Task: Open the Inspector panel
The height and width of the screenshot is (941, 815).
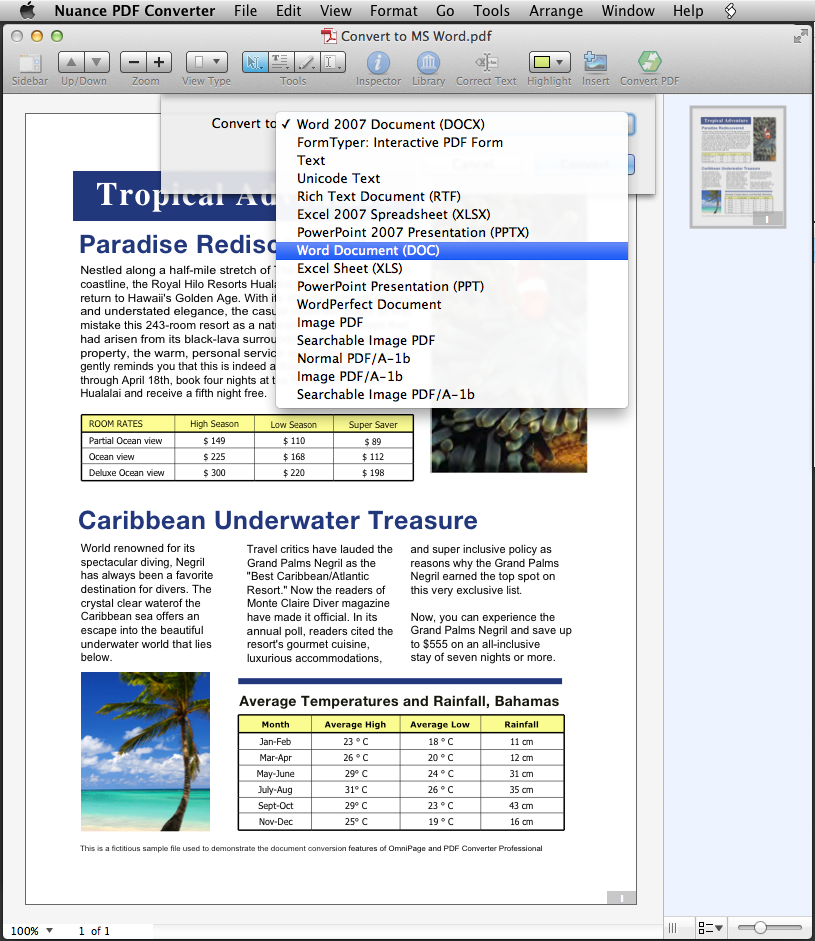Action: [x=378, y=63]
